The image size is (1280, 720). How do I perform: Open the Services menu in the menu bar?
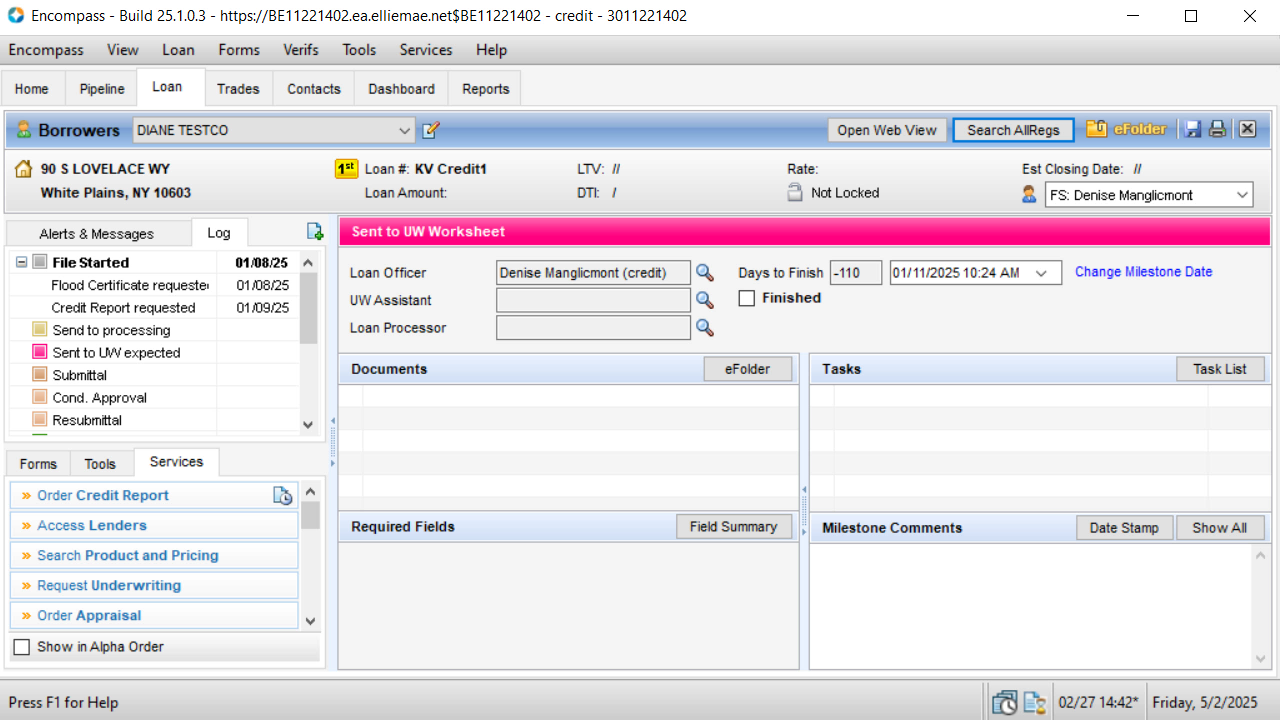click(426, 50)
